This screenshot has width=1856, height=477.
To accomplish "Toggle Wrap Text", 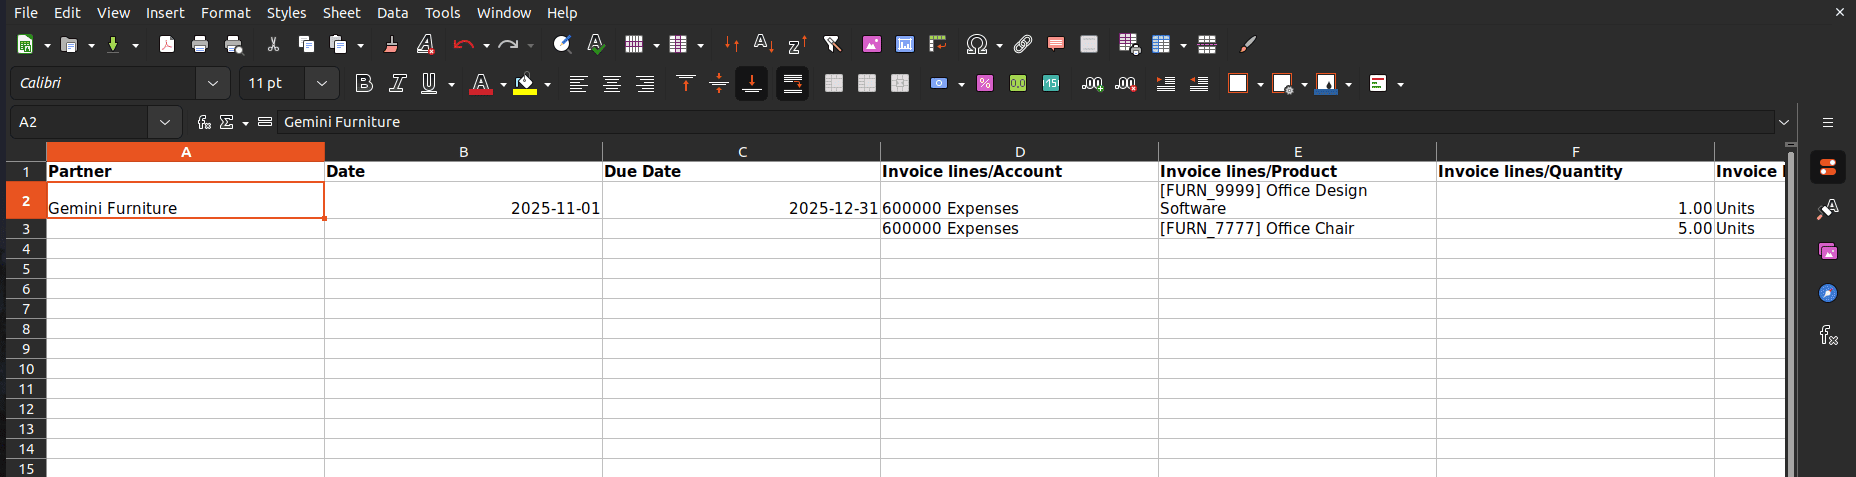I will tap(792, 83).
